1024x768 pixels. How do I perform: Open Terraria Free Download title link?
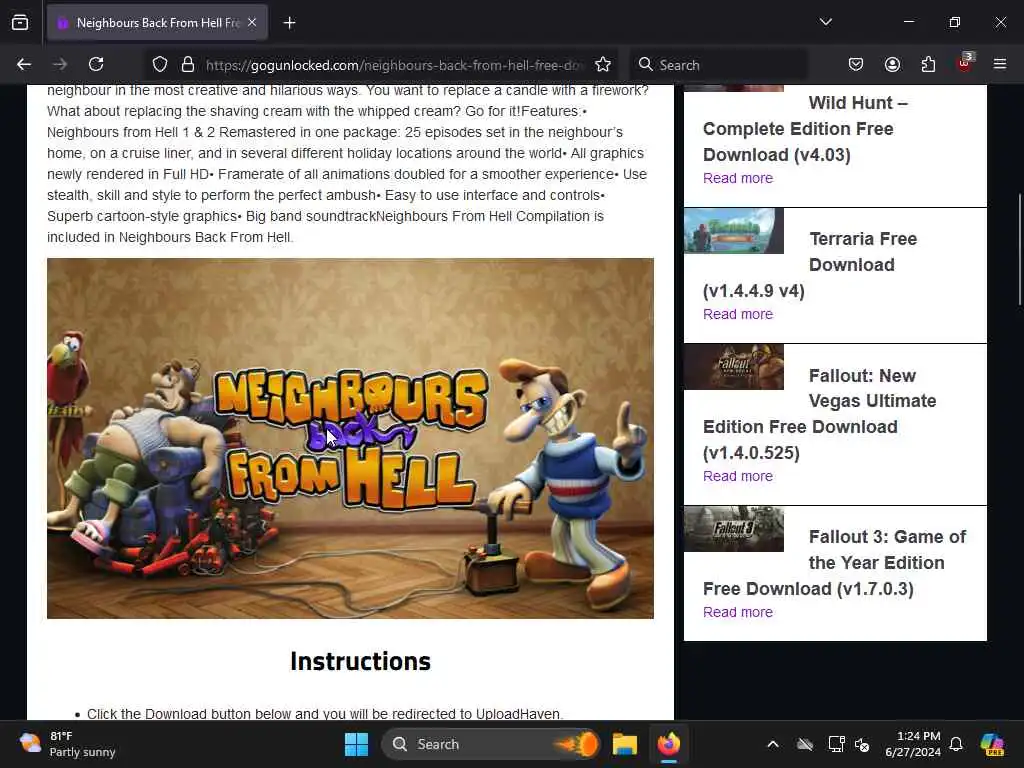click(x=810, y=264)
